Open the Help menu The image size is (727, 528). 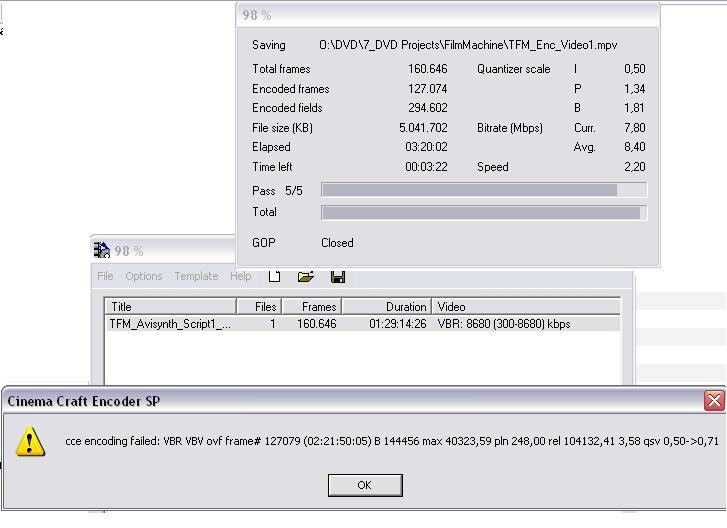point(241,276)
